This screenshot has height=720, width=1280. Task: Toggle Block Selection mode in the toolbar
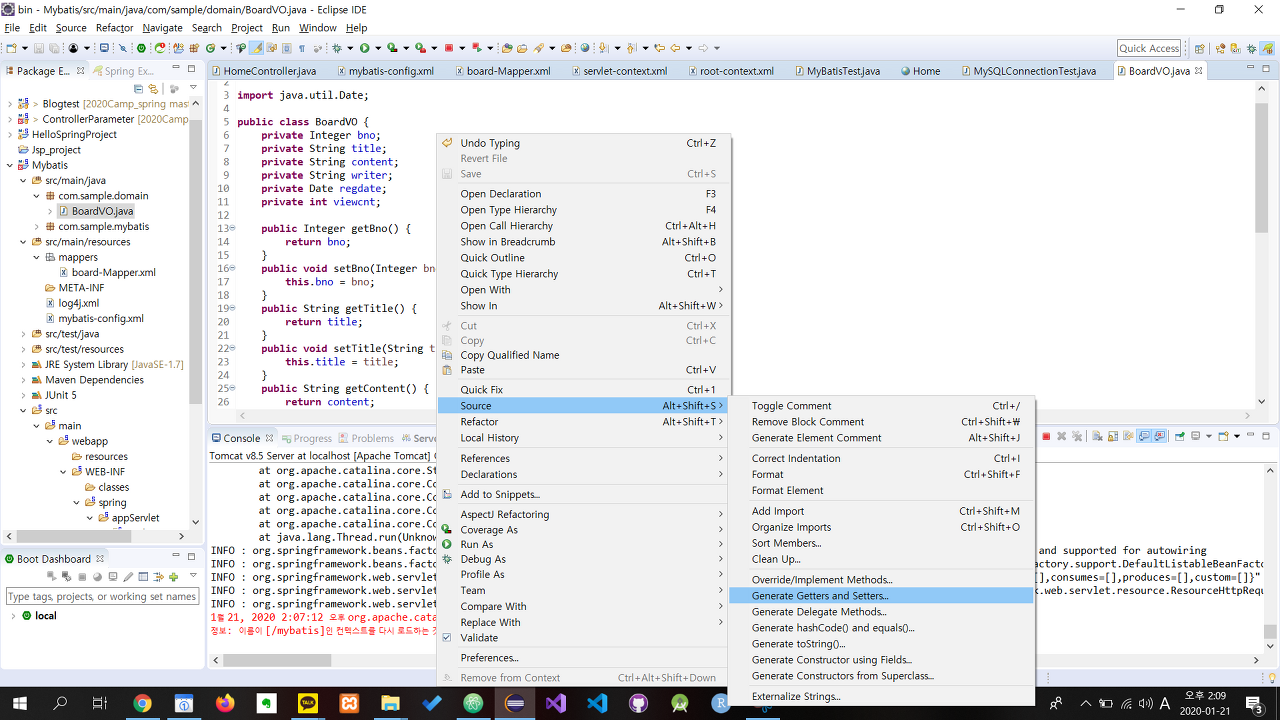pyautogui.click(x=286, y=48)
